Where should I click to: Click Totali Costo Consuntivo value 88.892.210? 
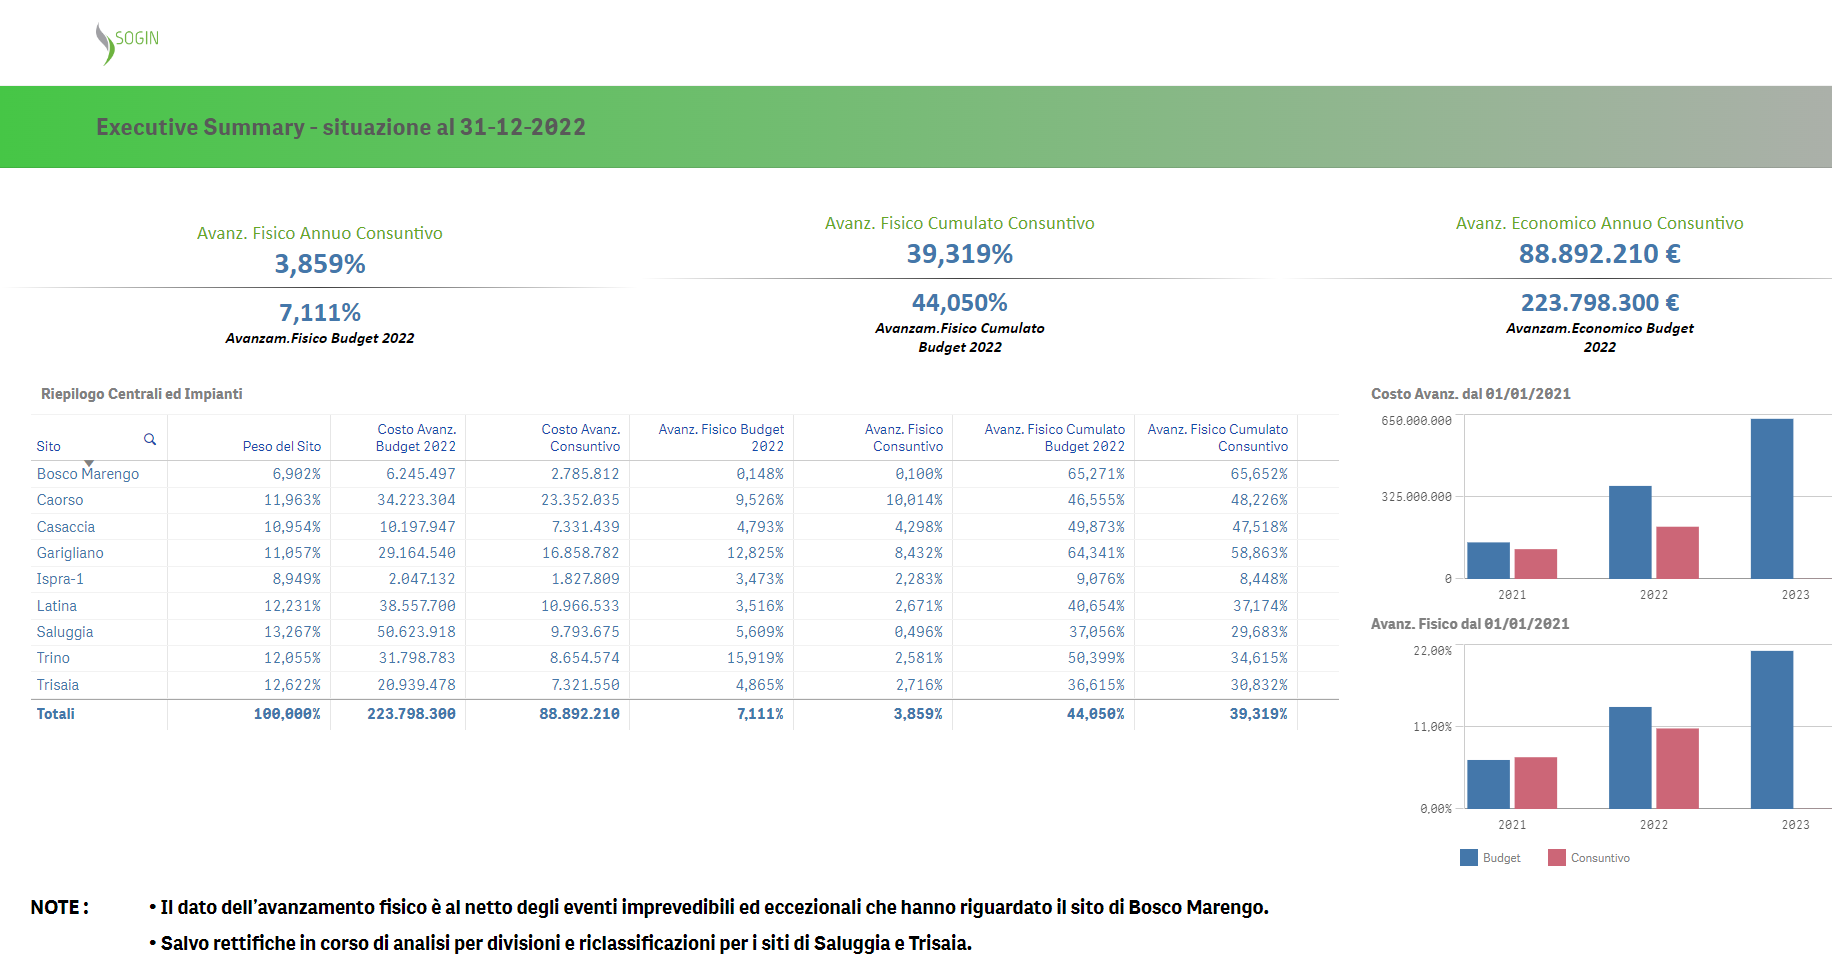[x=580, y=714]
